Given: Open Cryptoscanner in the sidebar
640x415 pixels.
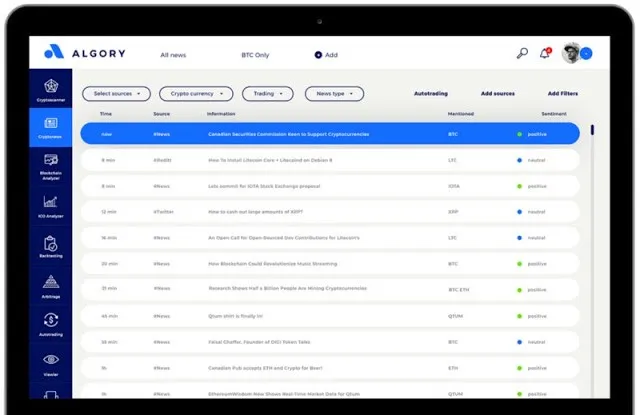Looking at the screenshot, I should tap(51, 90).
